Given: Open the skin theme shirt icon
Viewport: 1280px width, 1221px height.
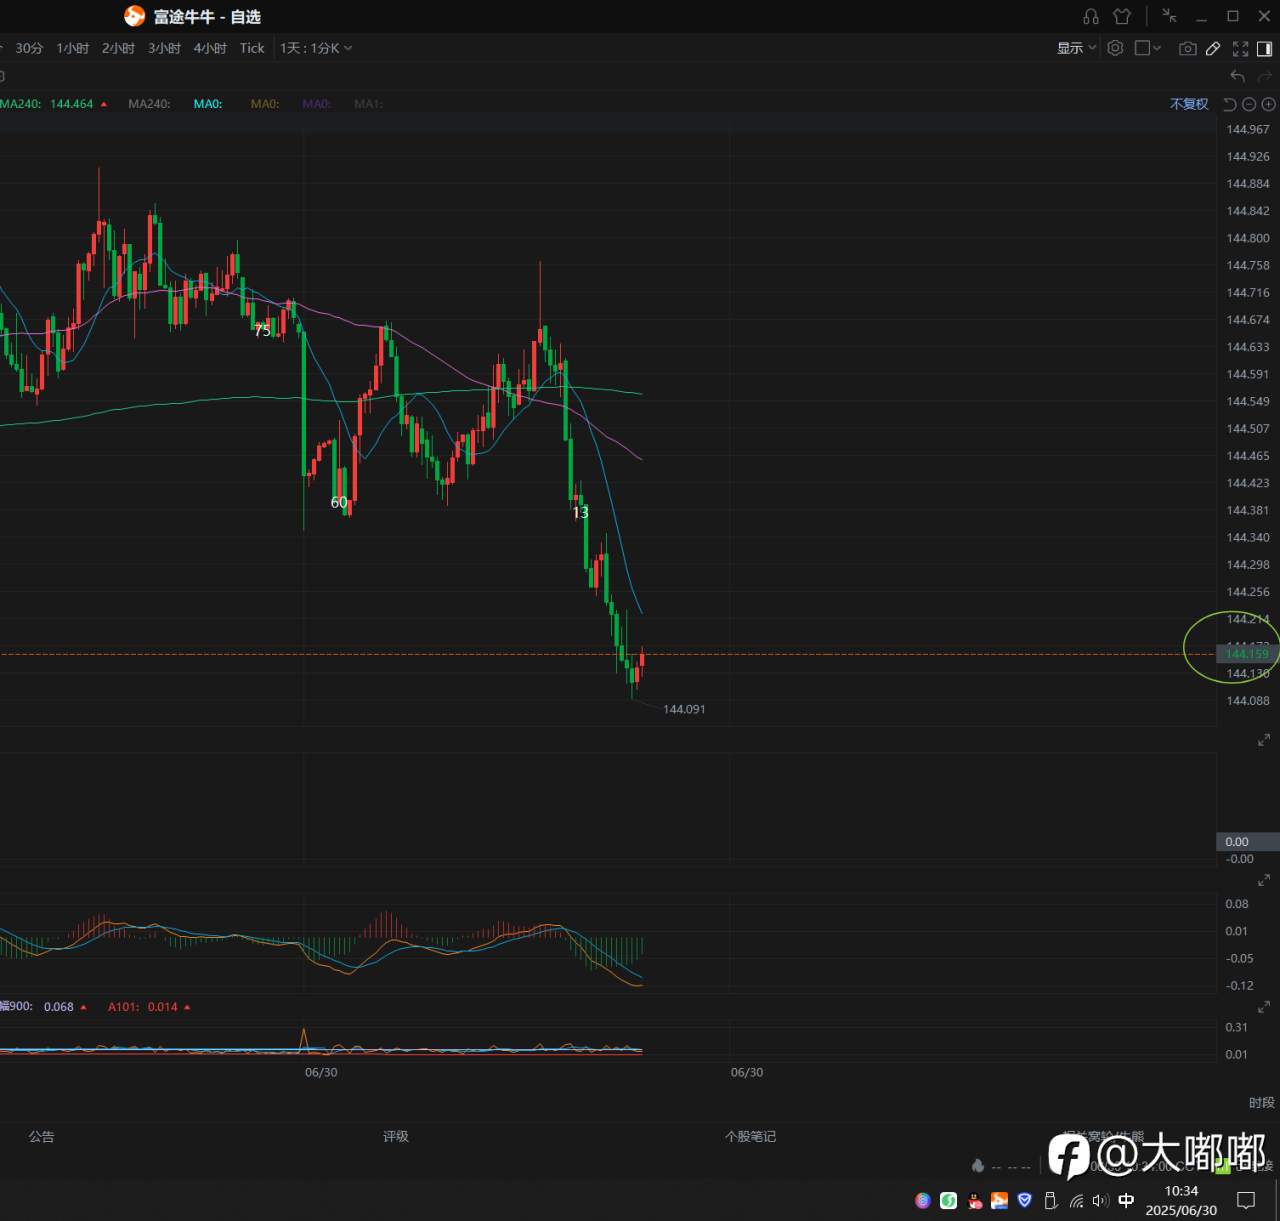Looking at the screenshot, I should point(1122,16).
